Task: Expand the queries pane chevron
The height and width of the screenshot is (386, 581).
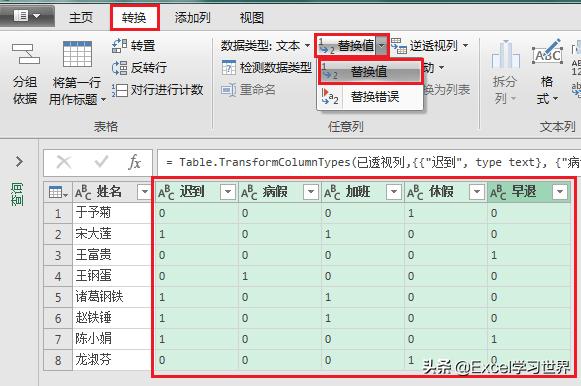Action: [x=19, y=162]
